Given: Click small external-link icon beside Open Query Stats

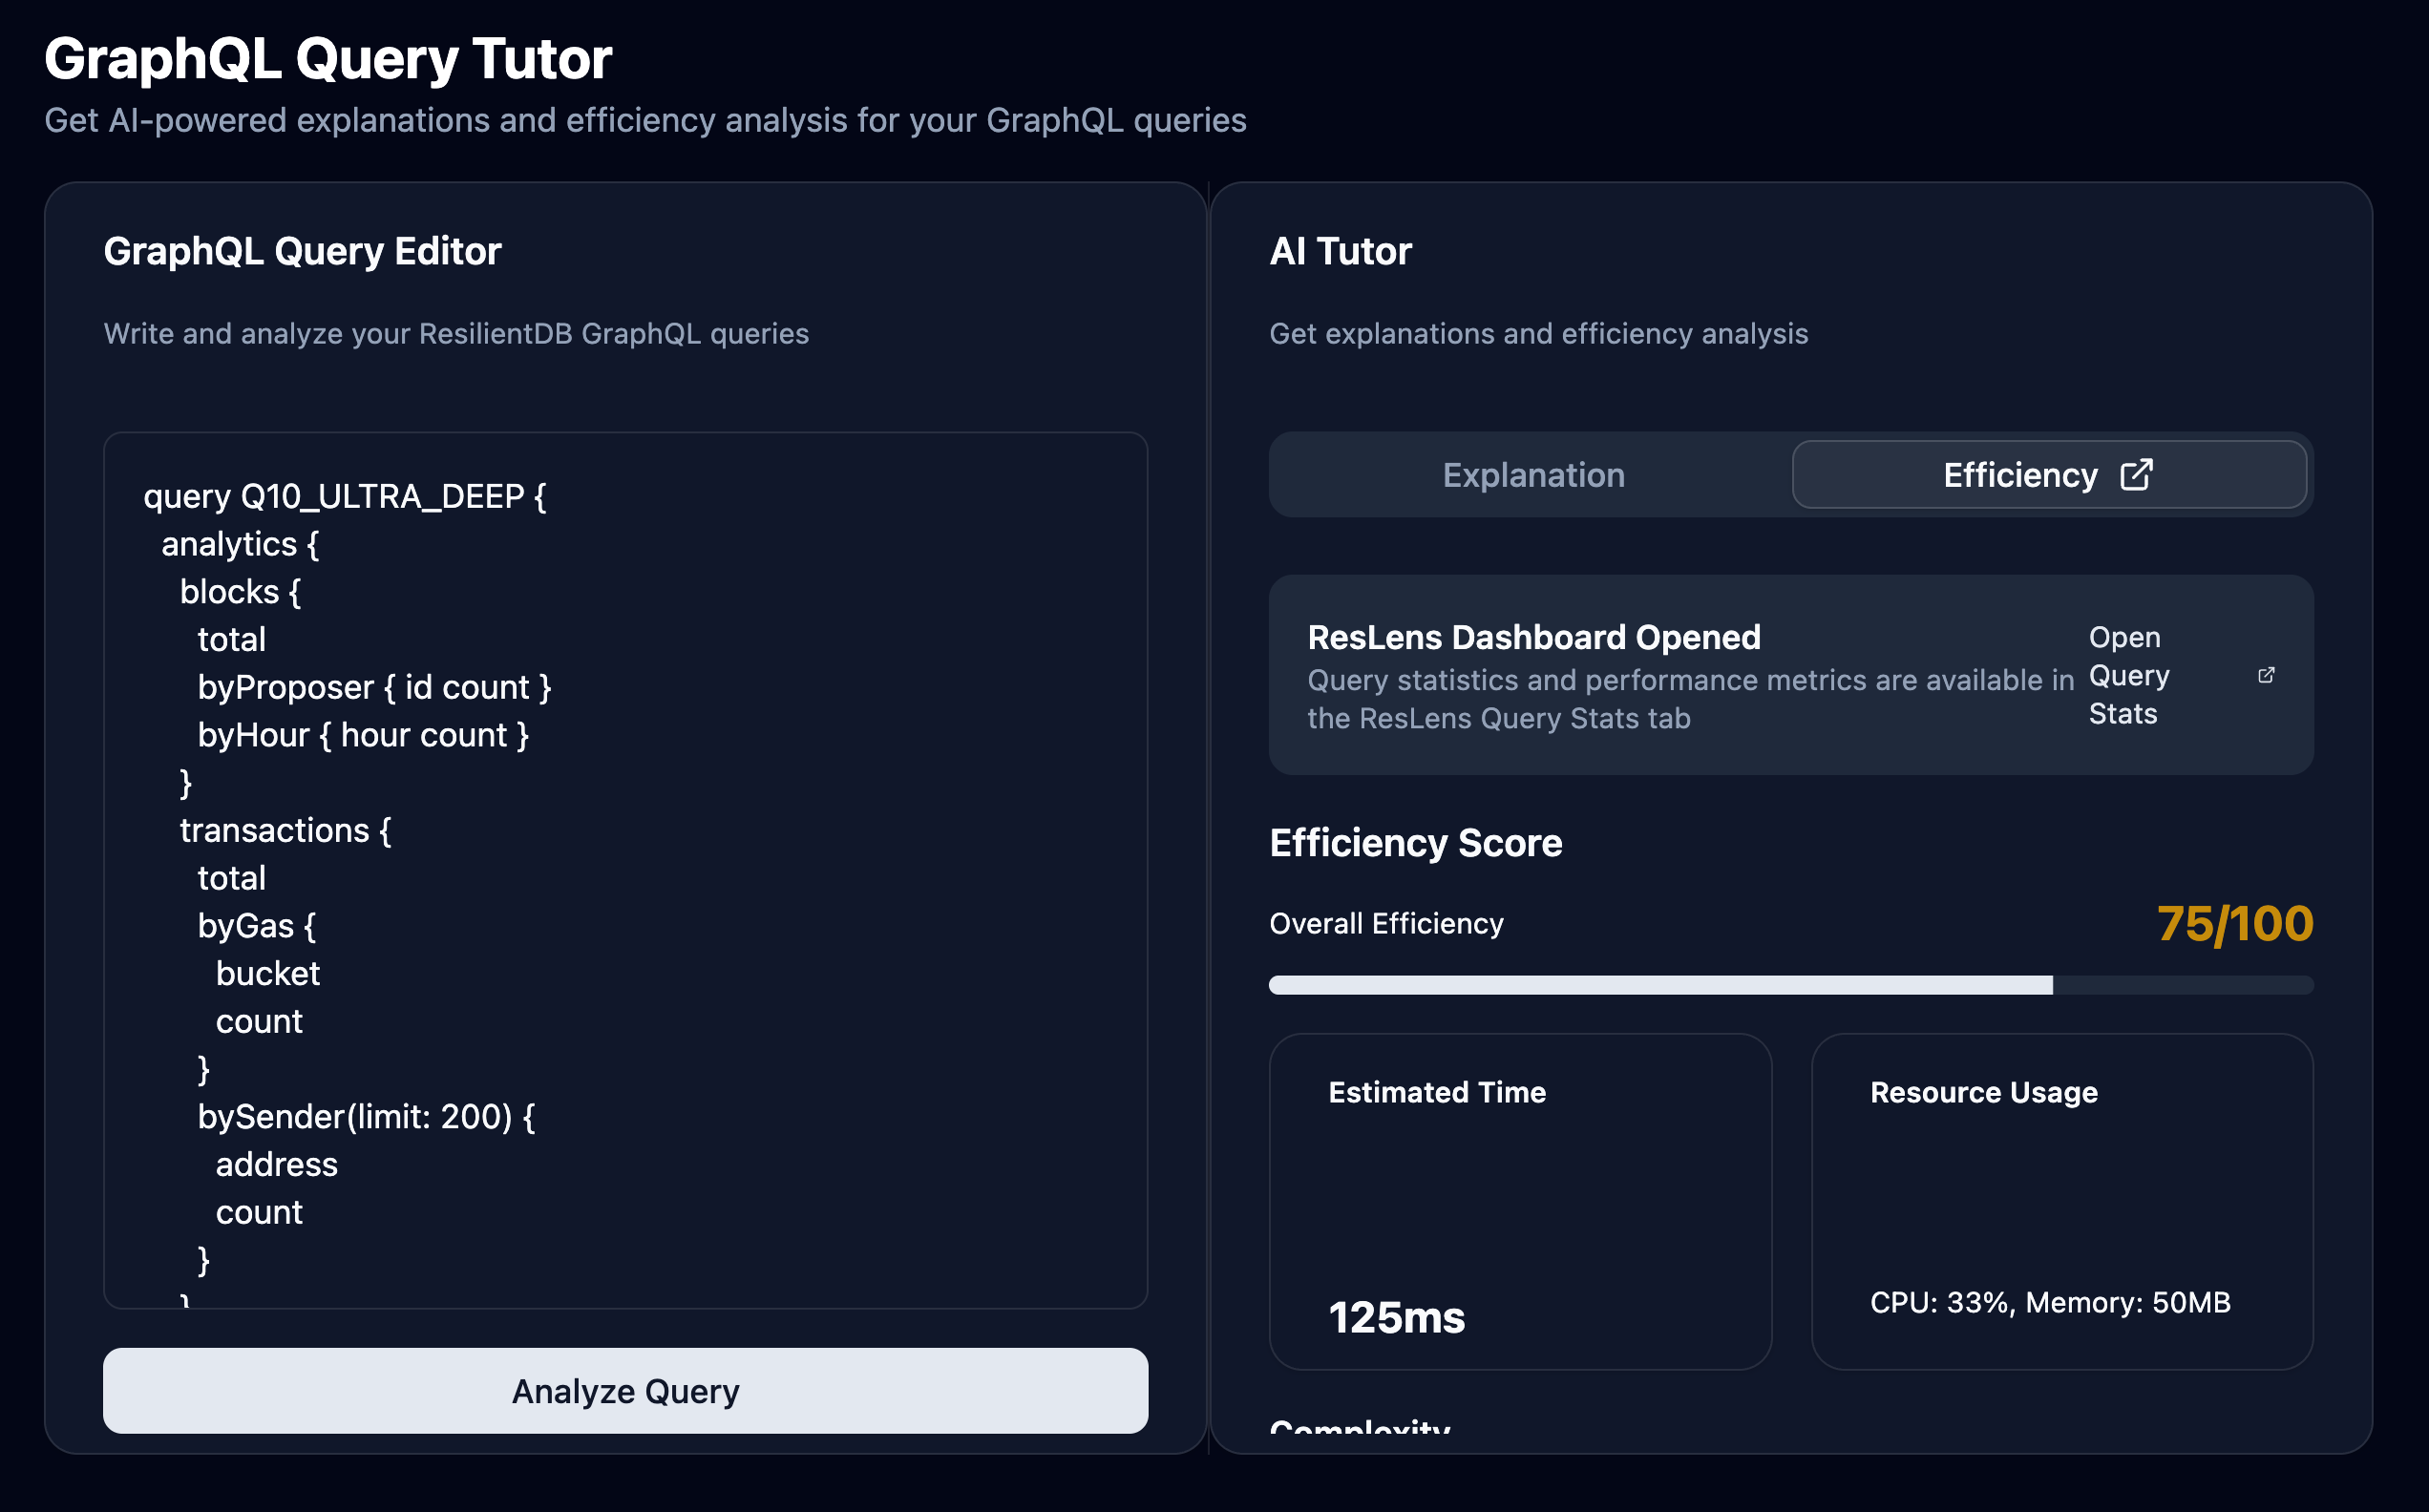Looking at the screenshot, I should pos(2266,676).
